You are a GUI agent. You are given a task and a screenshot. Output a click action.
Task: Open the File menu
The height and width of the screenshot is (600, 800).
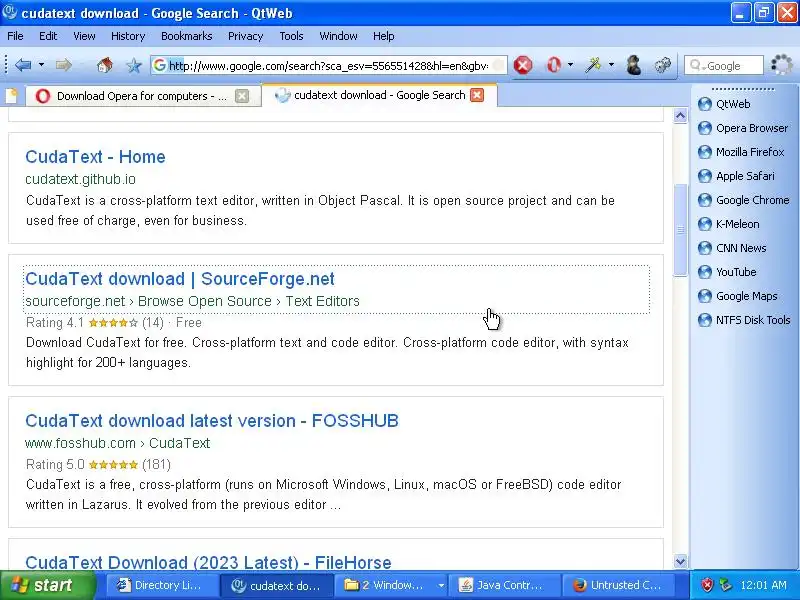15,36
